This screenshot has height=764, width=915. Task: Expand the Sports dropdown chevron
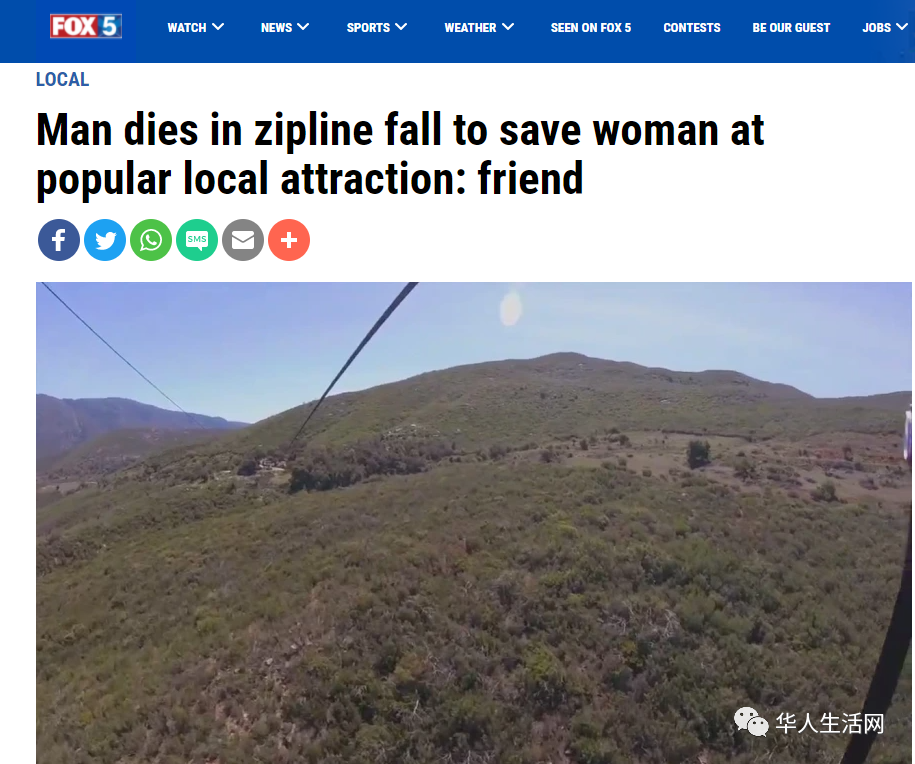pos(401,27)
